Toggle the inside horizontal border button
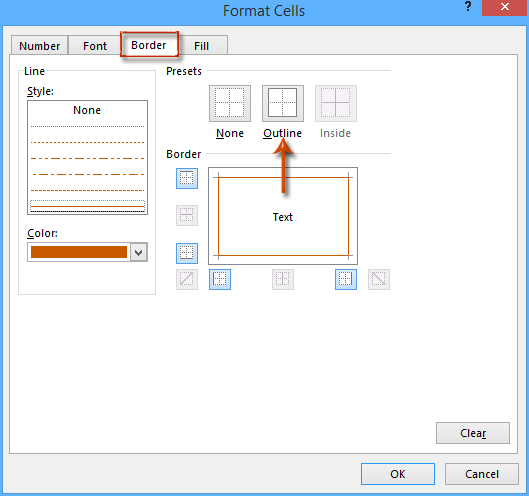Screen dimensions: 529x496 (x=187, y=215)
